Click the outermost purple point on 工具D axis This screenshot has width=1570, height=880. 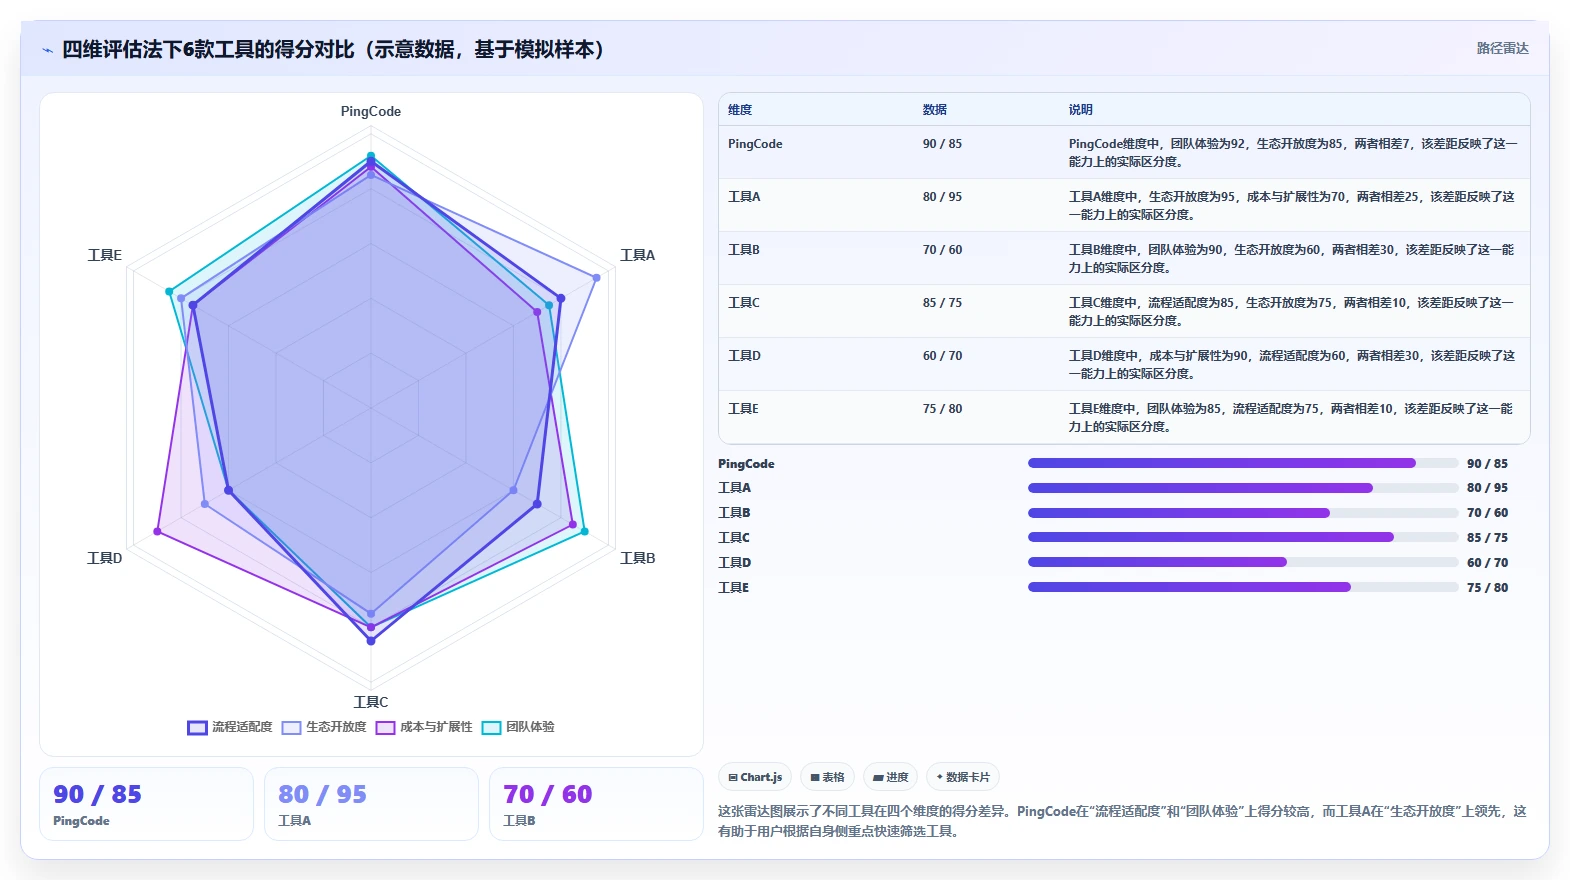[x=157, y=531]
